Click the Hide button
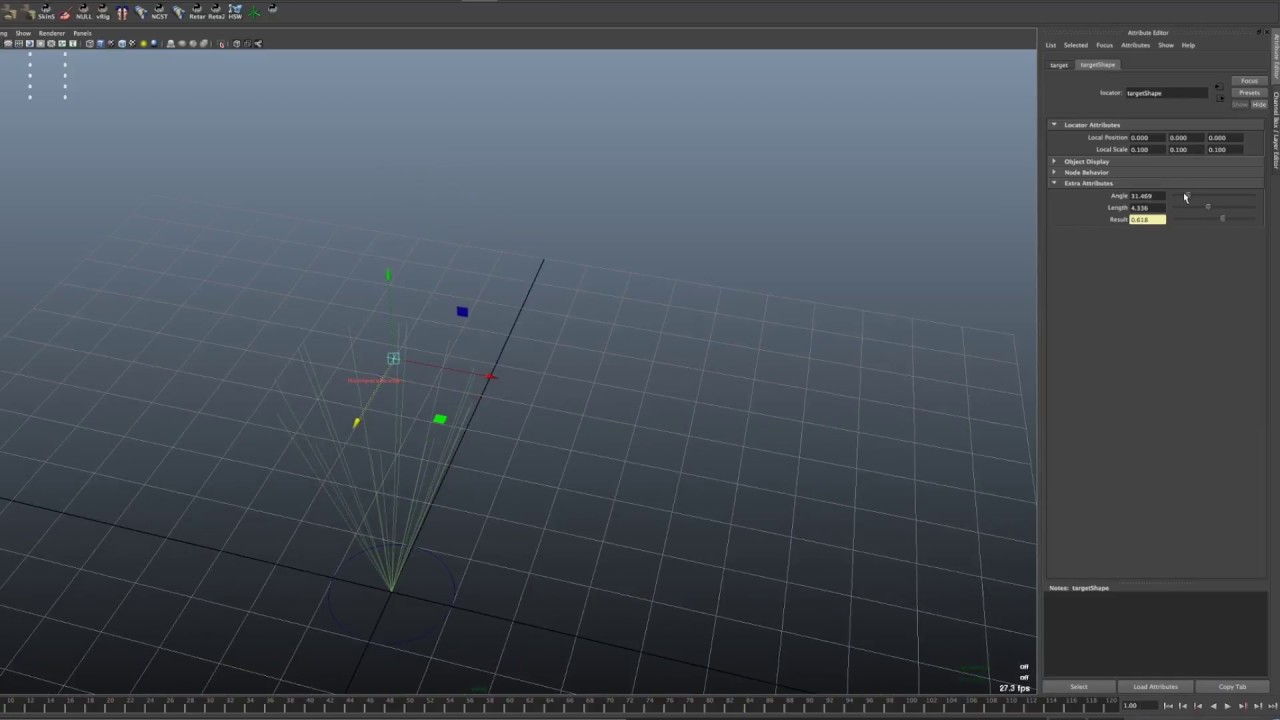The width and height of the screenshot is (1280, 720). click(x=1259, y=105)
